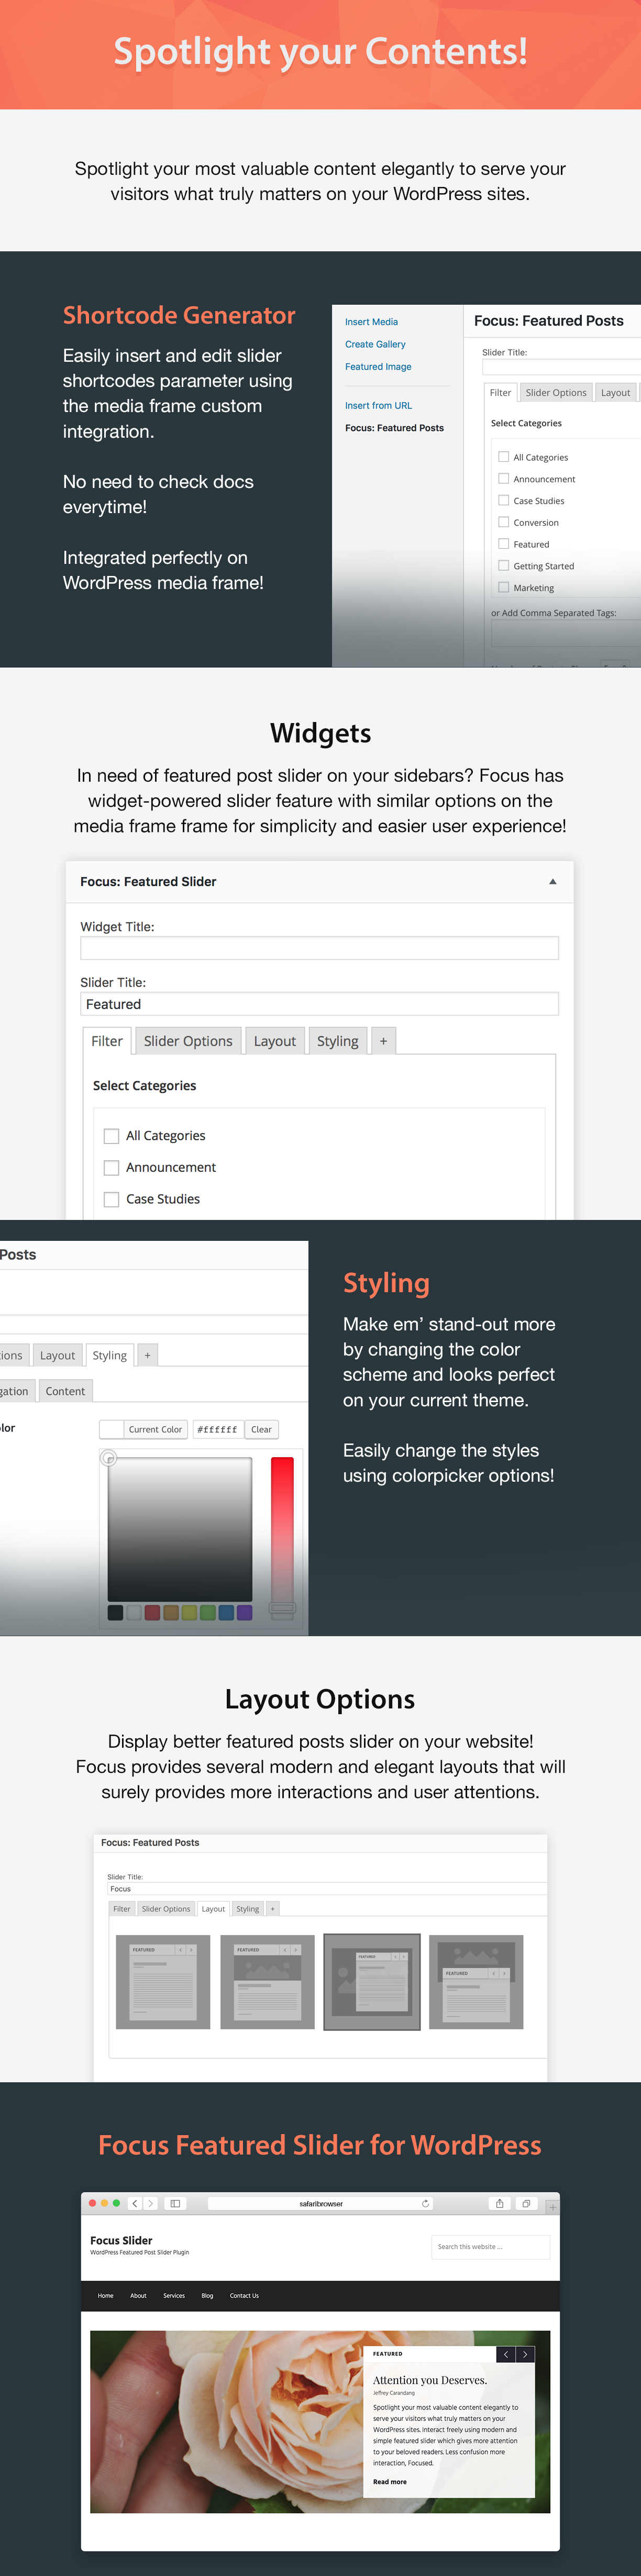Image resolution: width=641 pixels, height=2576 pixels.
Task: Choose the fourth layout thumbnail
Action: (x=476, y=1981)
